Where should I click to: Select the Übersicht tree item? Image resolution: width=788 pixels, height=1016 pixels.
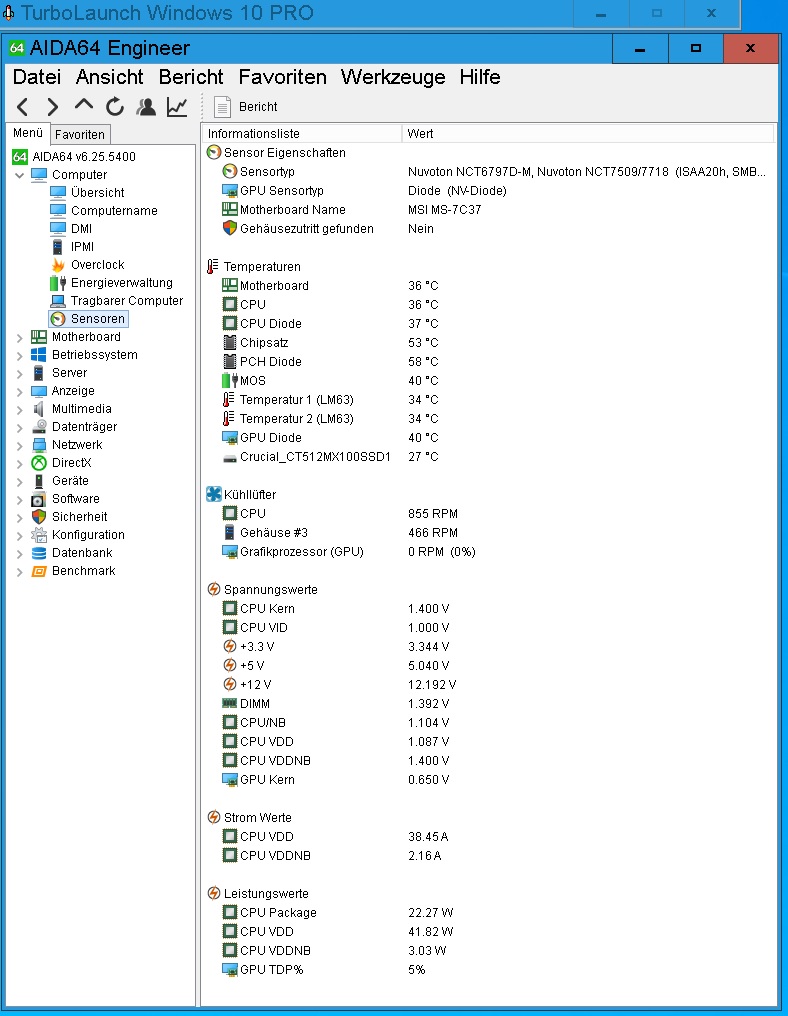87,192
